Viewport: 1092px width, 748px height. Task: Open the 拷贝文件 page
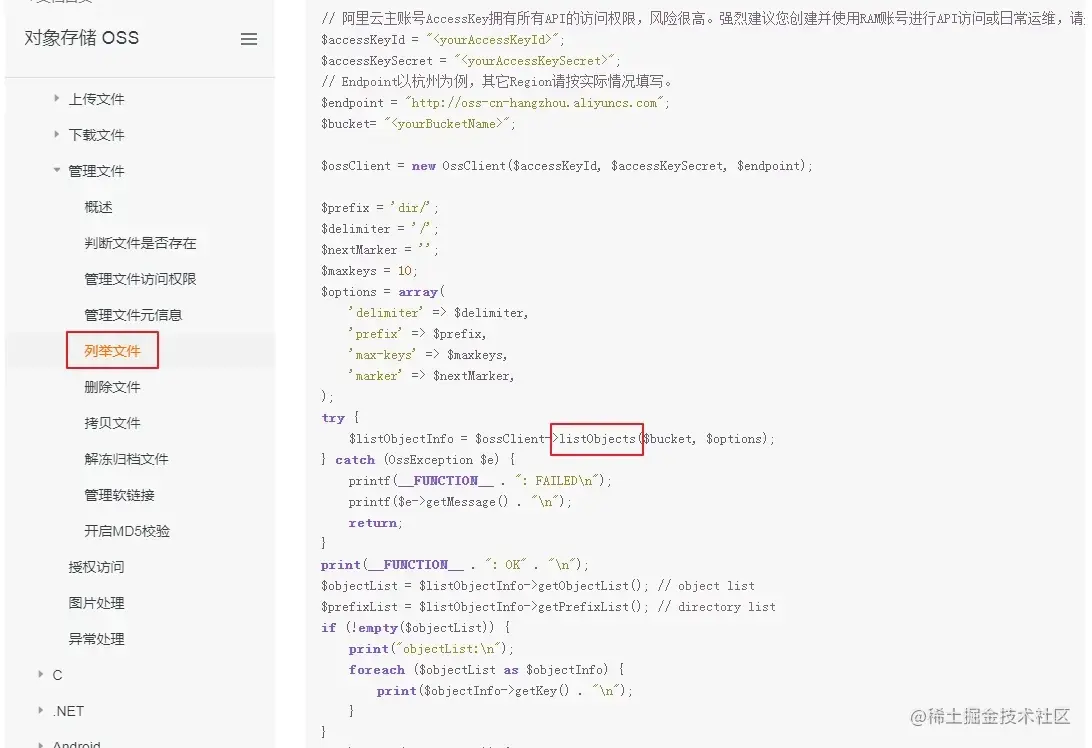112,423
